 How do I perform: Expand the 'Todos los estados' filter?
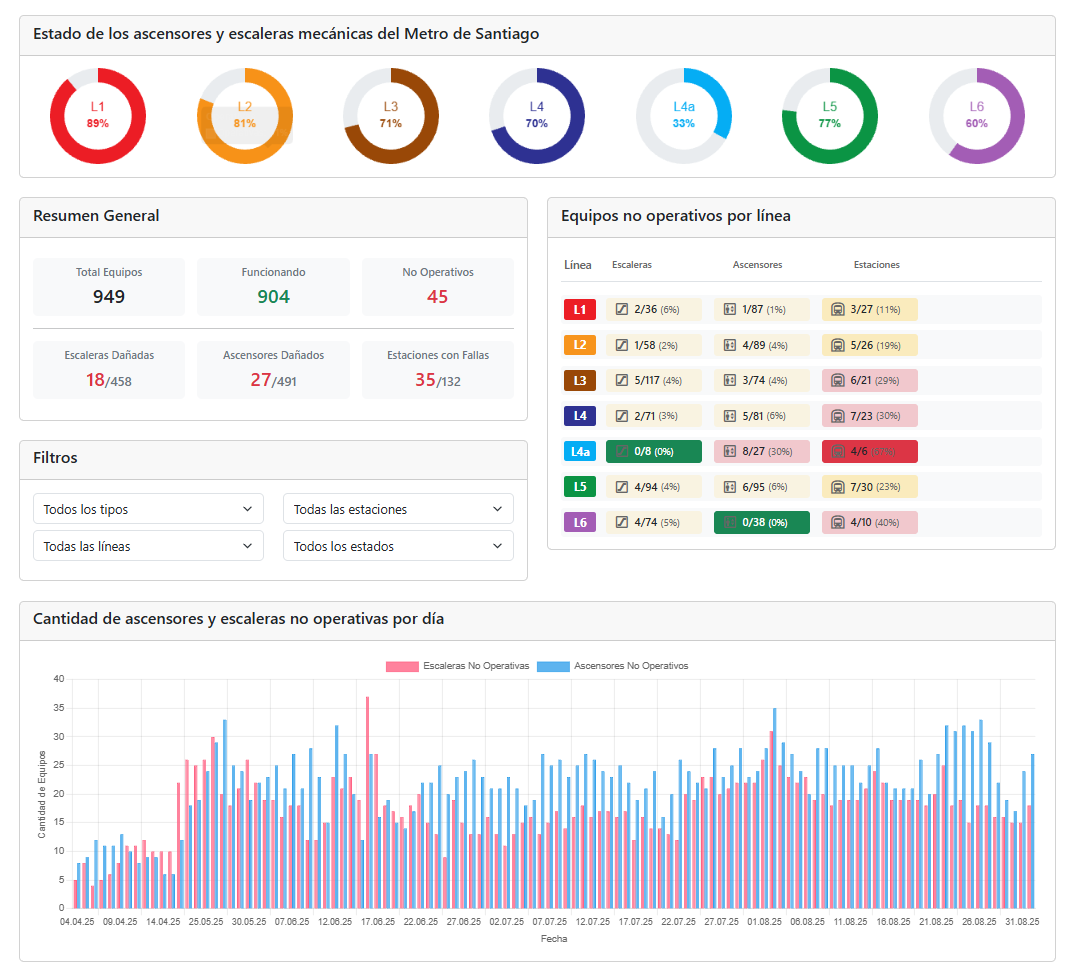tap(399, 546)
